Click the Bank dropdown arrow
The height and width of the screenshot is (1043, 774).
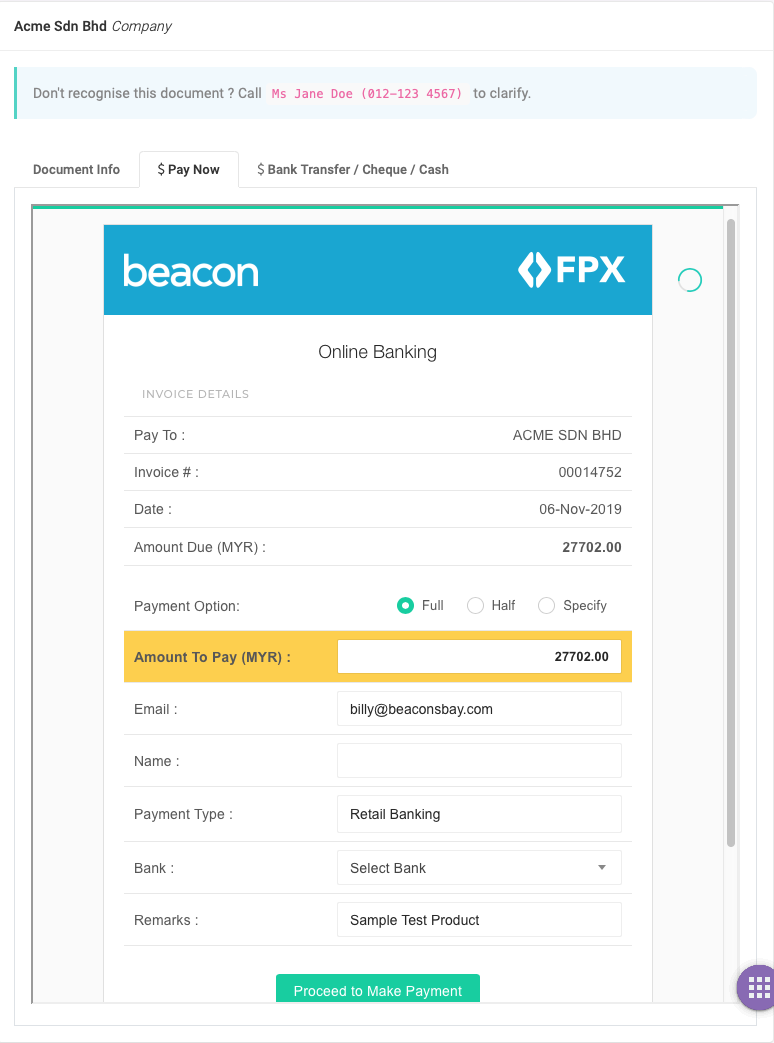pyautogui.click(x=602, y=868)
